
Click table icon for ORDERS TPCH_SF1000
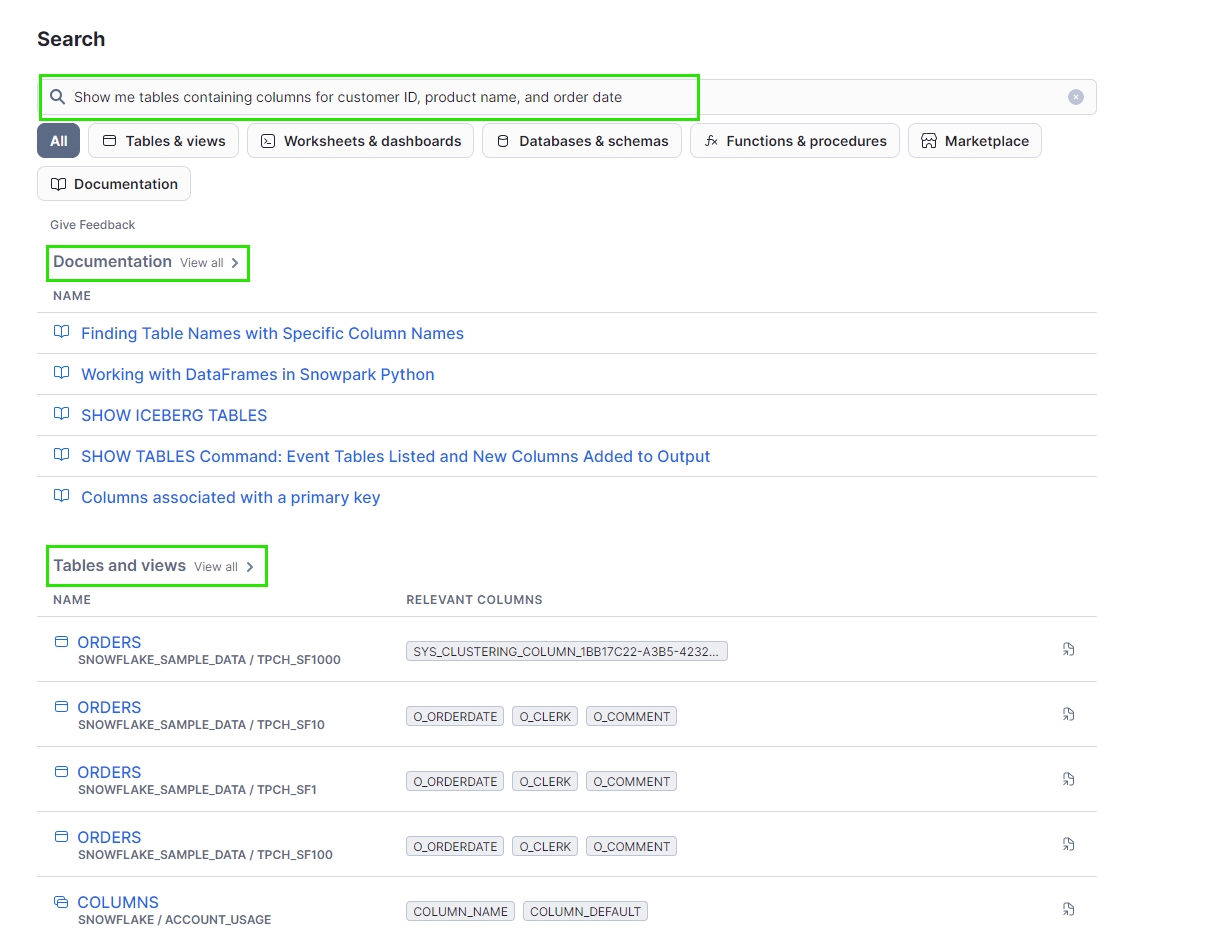coord(61,641)
